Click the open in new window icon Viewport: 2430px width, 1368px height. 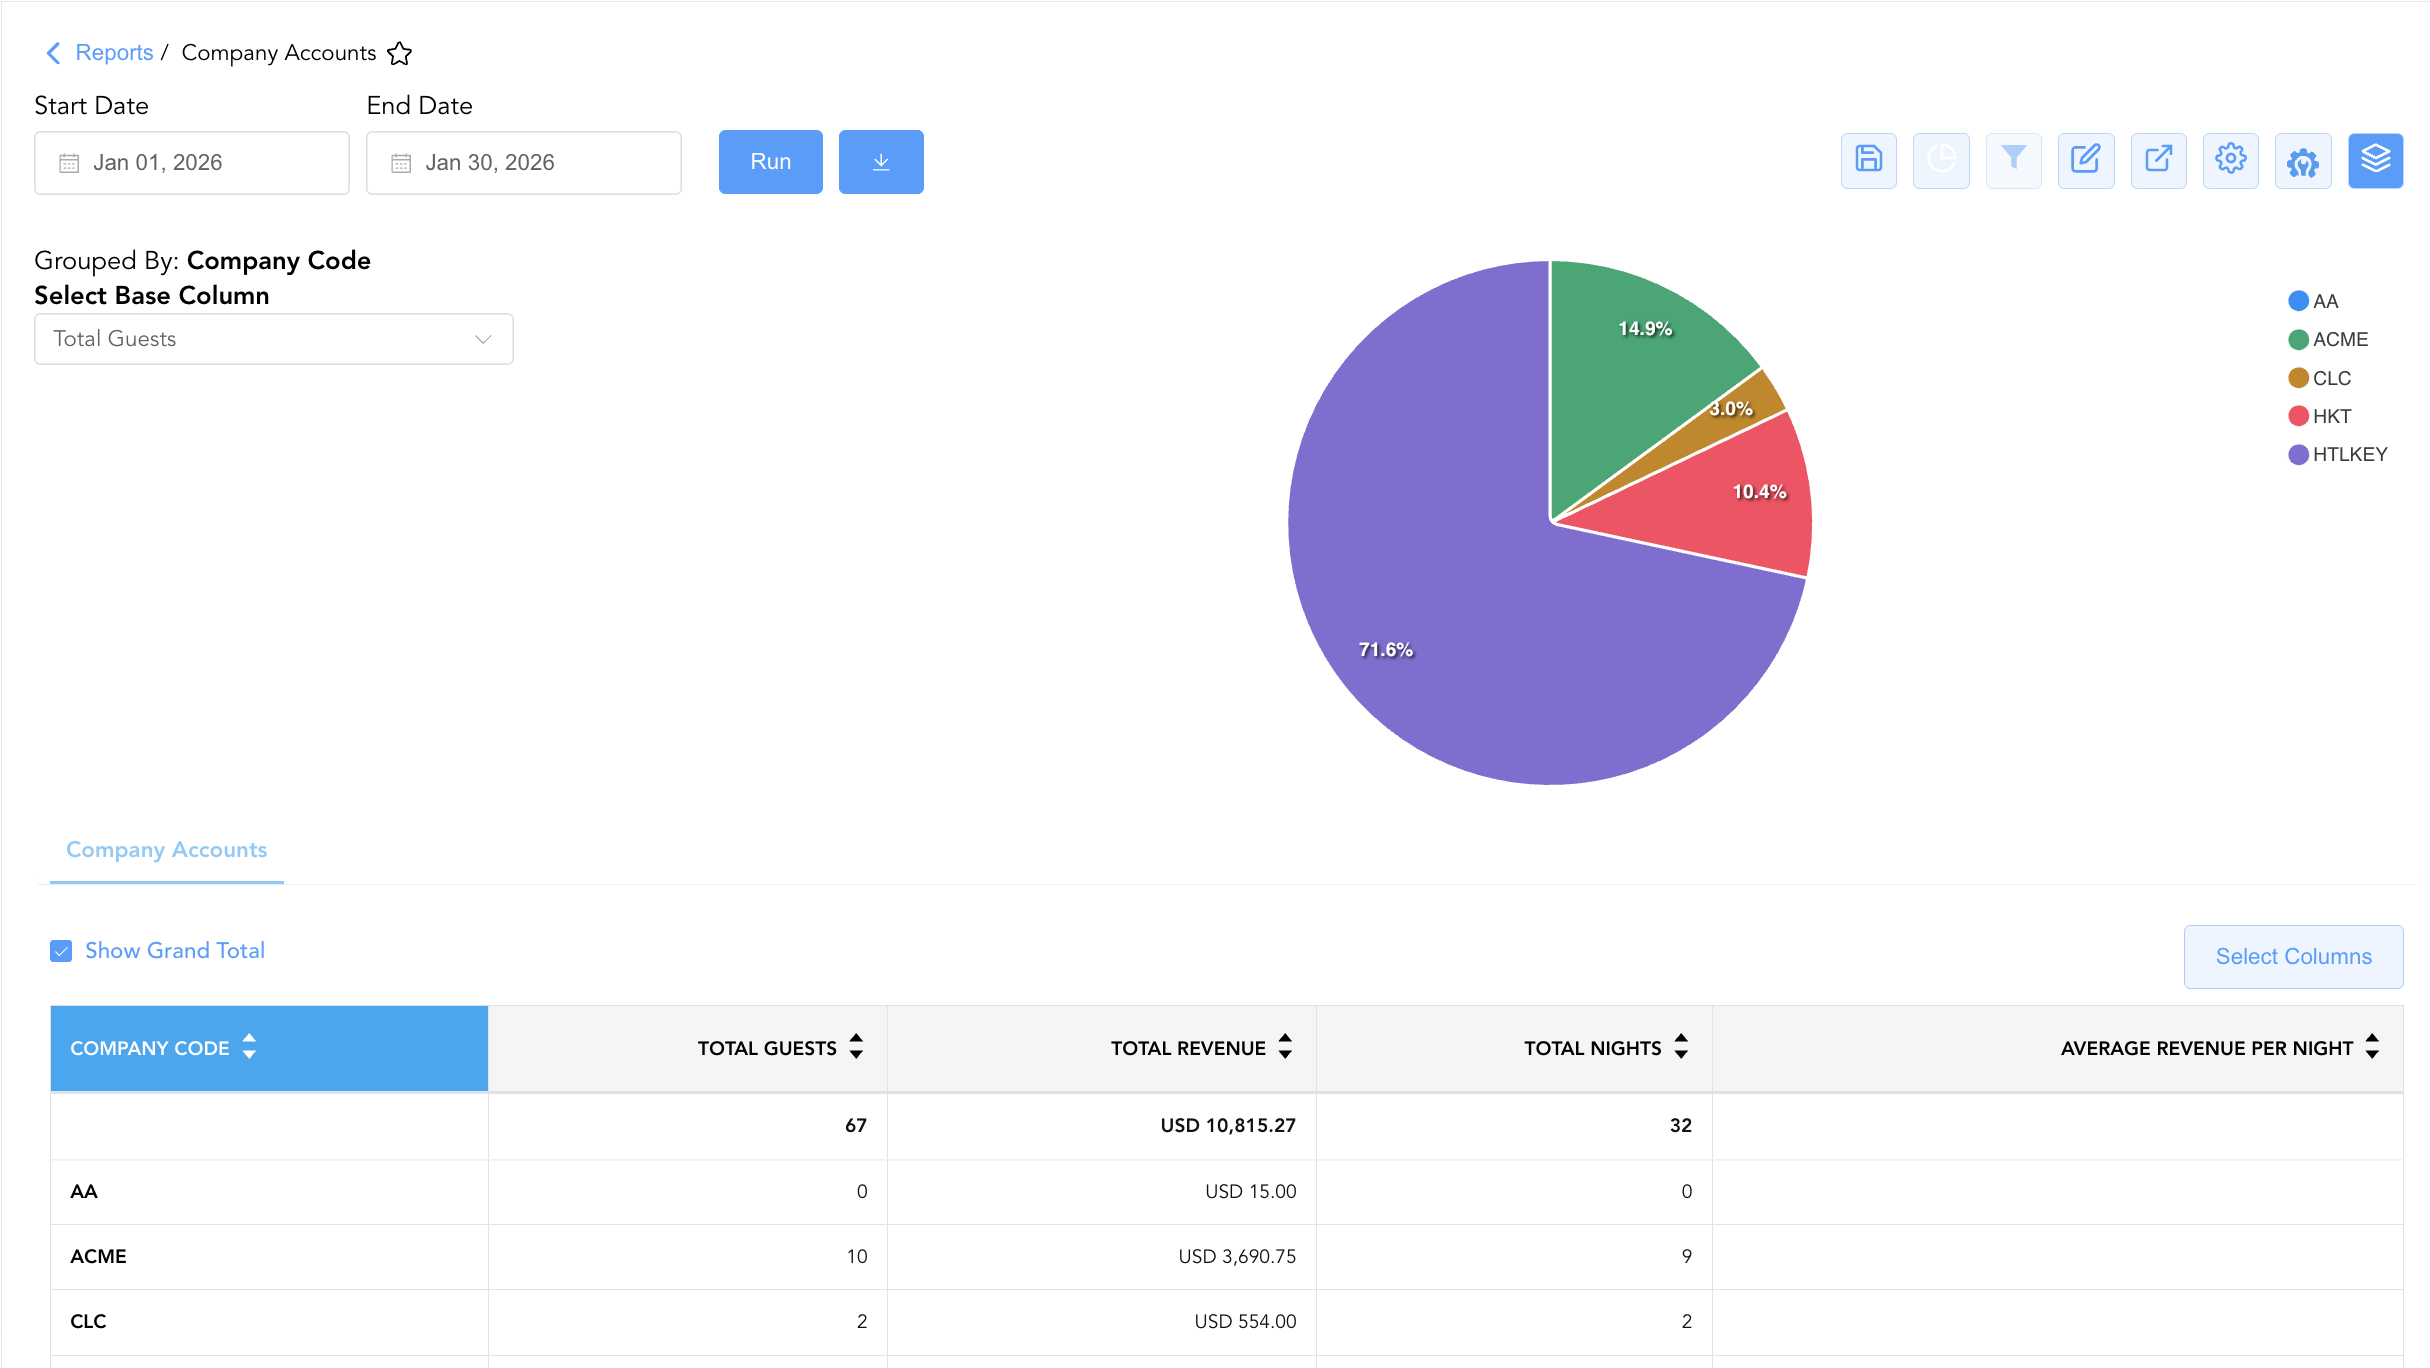[x=2158, y=161]
